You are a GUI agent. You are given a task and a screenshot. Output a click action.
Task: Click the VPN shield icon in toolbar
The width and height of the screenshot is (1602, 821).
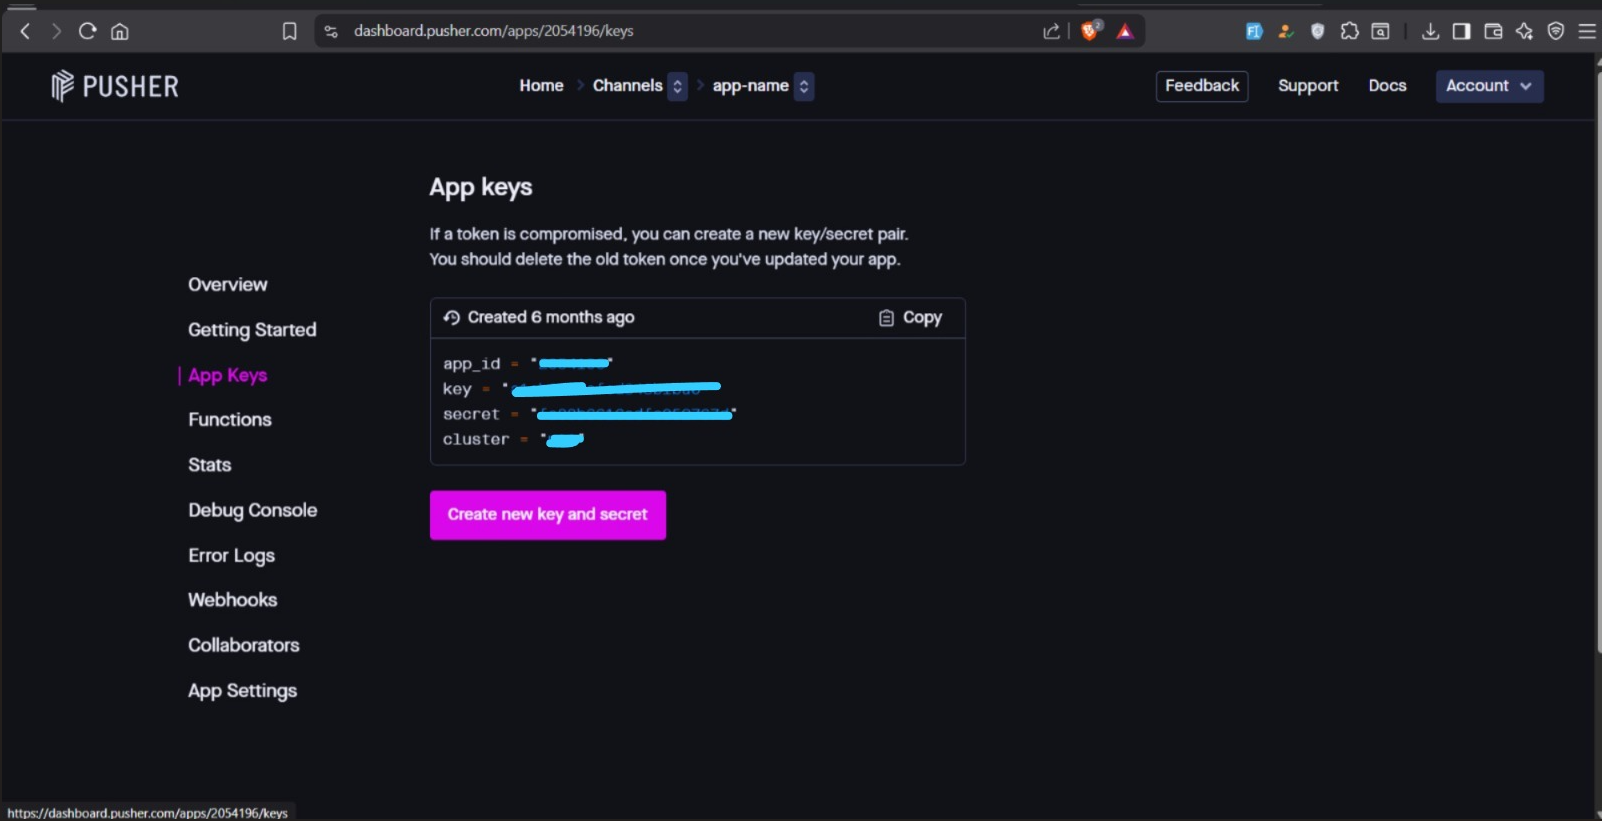tap(1556, 31)
